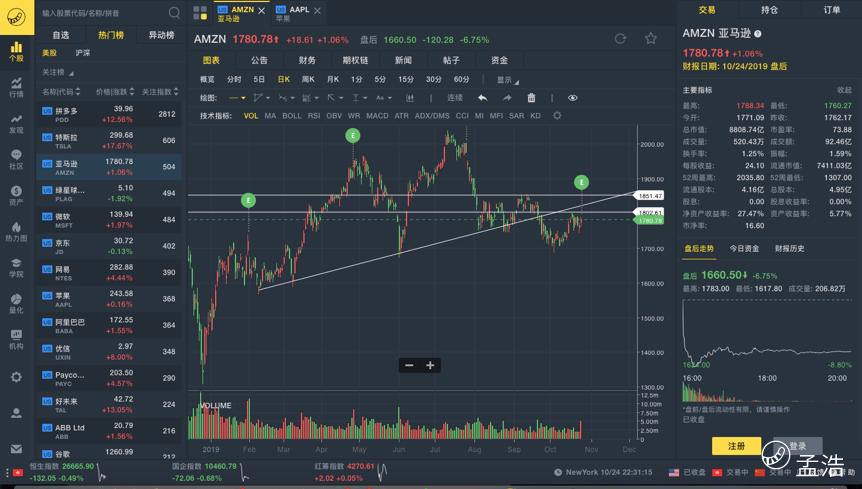Click the search magnifier icon
The width and height of the screenshot is (862, 489).
tap(174, 13)
